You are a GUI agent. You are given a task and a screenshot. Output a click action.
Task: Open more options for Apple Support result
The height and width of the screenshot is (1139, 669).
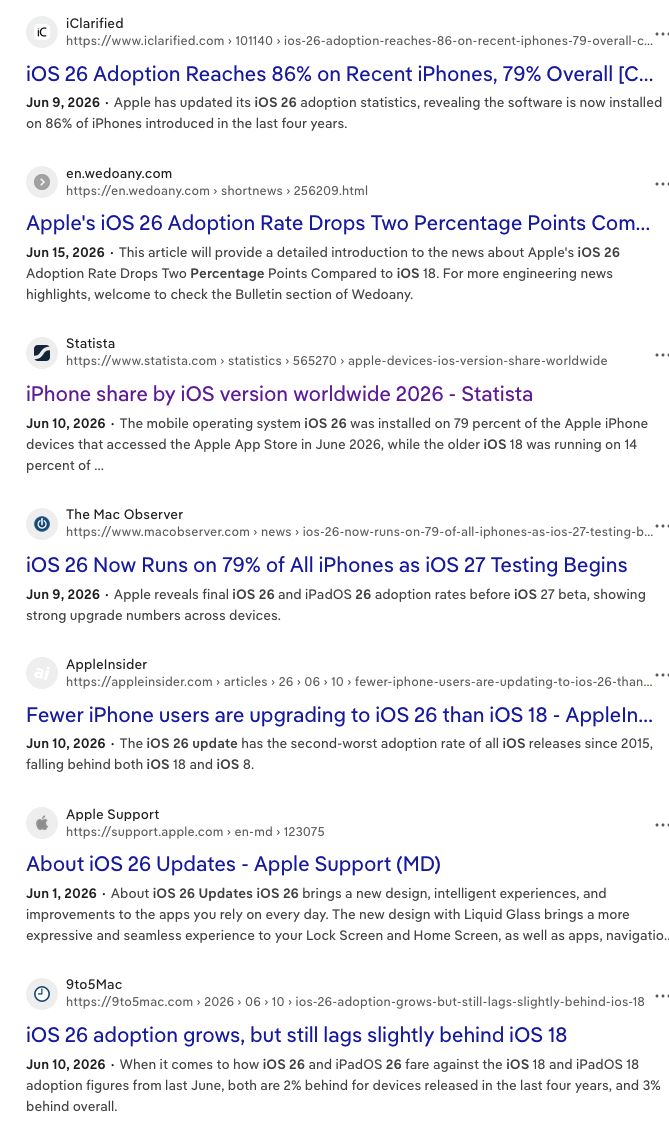pos(661,825)
